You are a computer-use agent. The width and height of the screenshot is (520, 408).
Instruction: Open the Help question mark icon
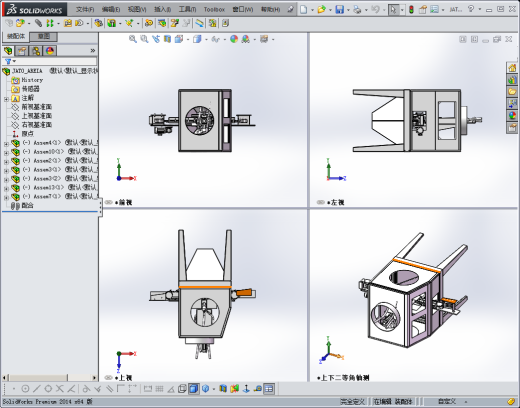(x=471, y=9)
